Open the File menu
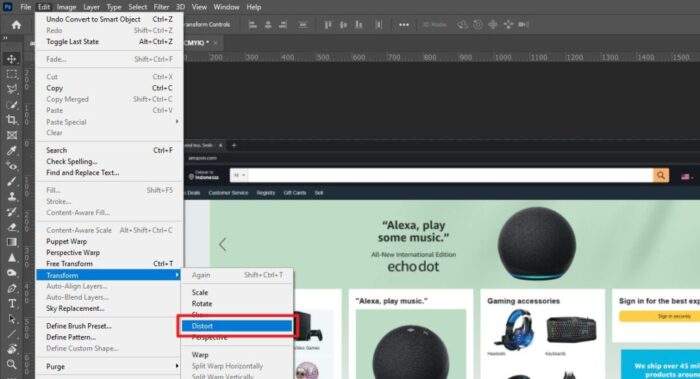 pyautogui.click(x=25, y=7)
